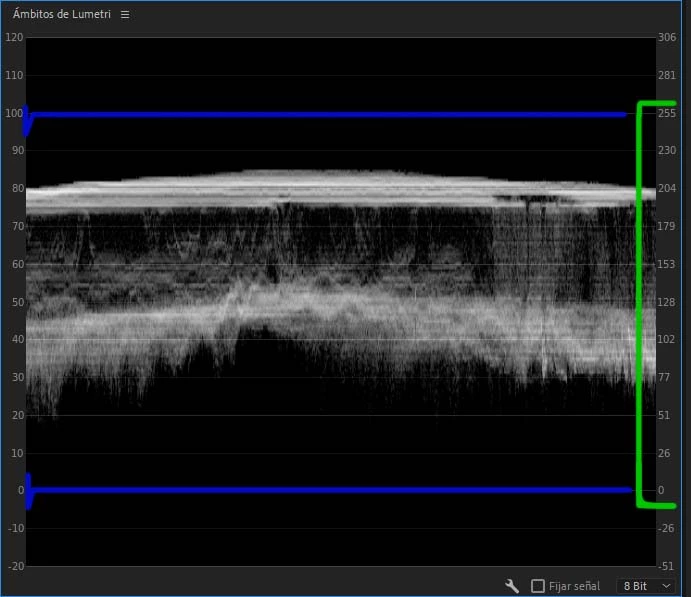Viewport: 691px width, 597px height.
Task: Click the 50 label on left scale
Action: pyautogui.click(x=18, y=302)
